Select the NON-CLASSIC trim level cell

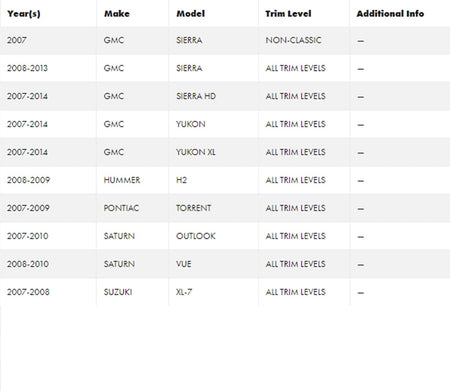293,40
